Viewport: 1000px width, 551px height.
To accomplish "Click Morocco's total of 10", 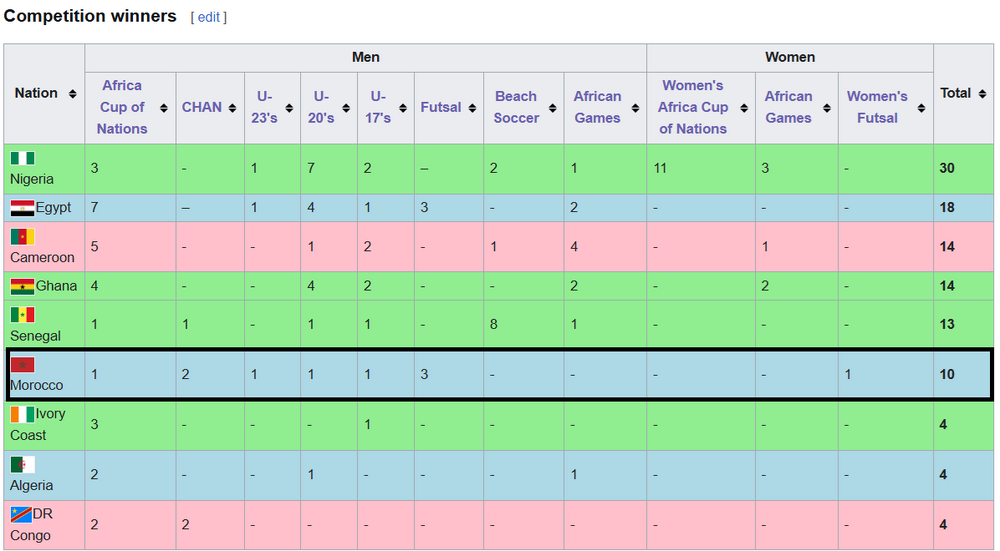I will 947,374.
